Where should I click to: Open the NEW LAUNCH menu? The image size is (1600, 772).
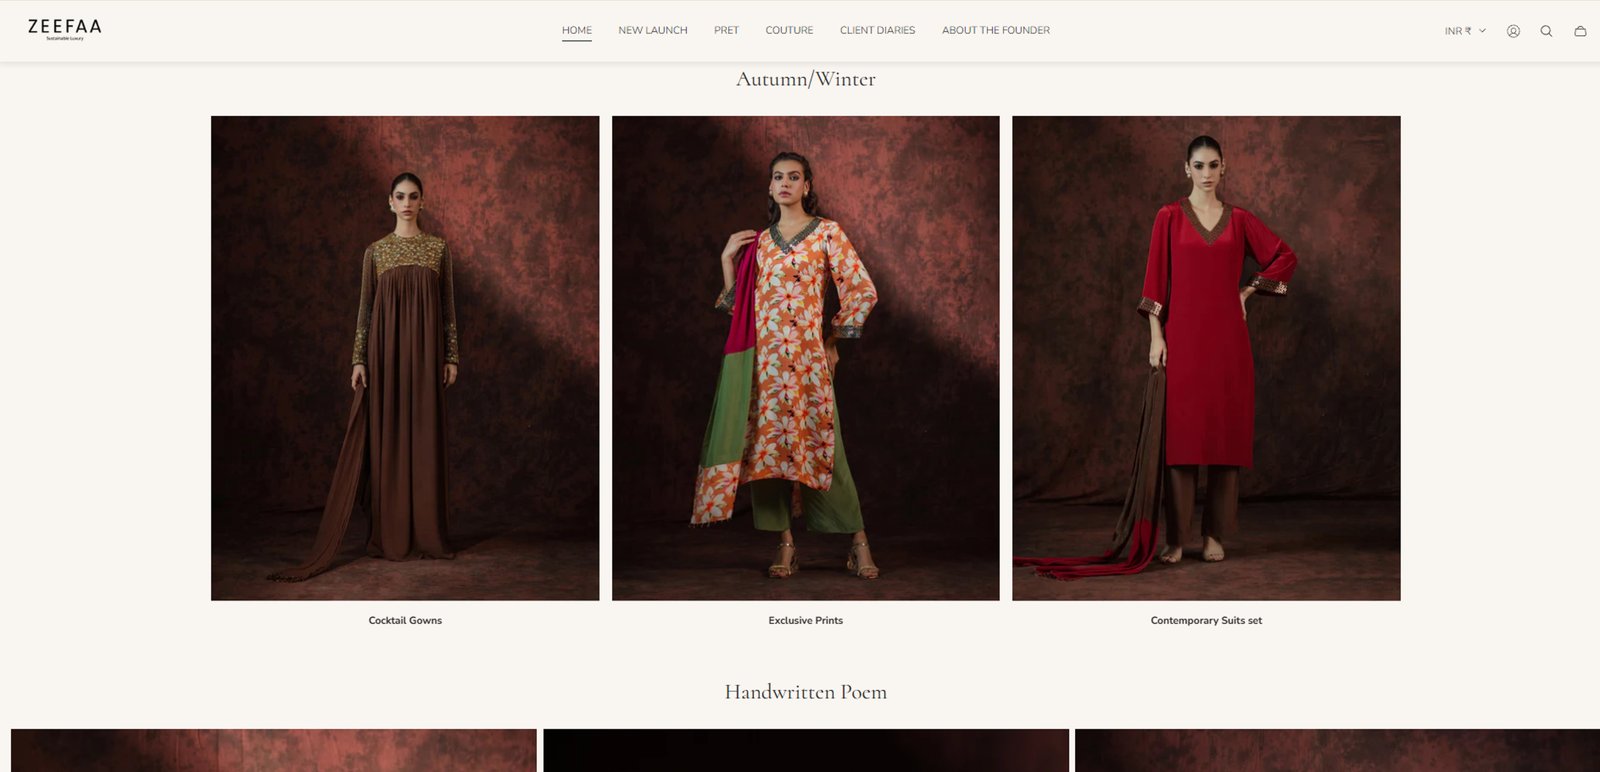click(652, 30)
